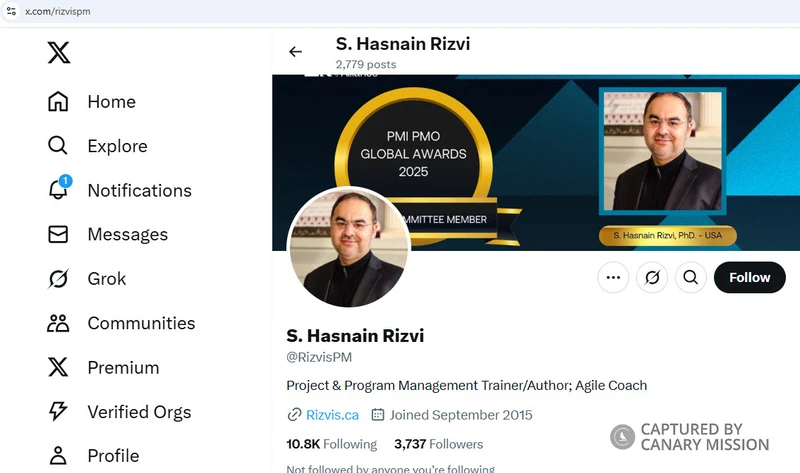
Task: Click the link chain icon beside Rizvis.ca
Action: pyautogui.click(x=294, y=415)
